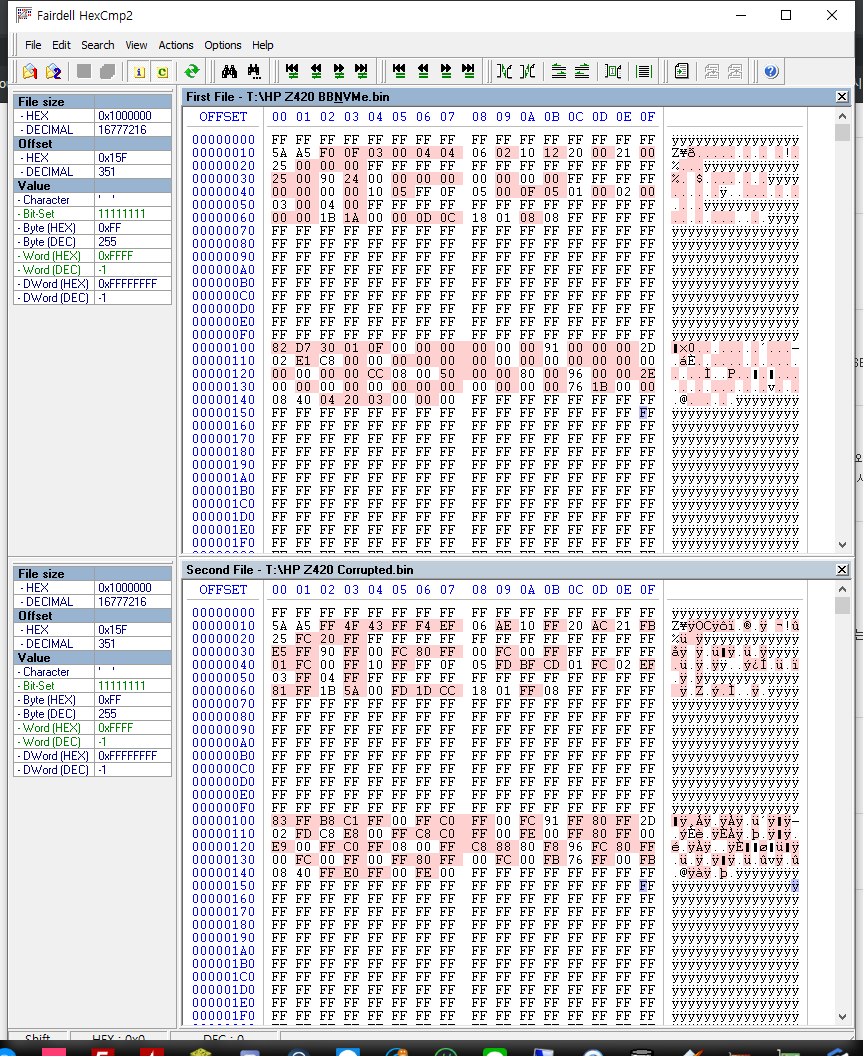The width and height of the screenshot is (863, 1056).
Task: Click the stacked gray squares toolbar icon
Action: click(107, 71)
